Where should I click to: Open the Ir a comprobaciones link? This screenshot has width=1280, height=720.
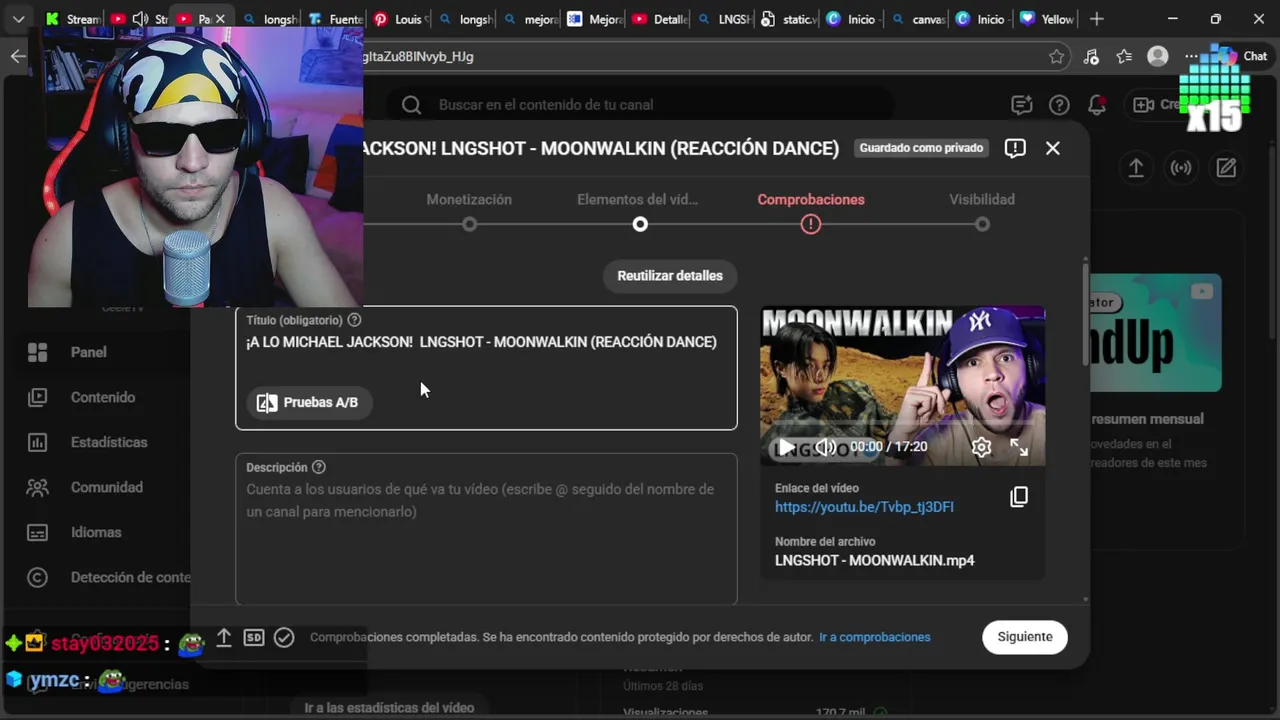point(875,637)
